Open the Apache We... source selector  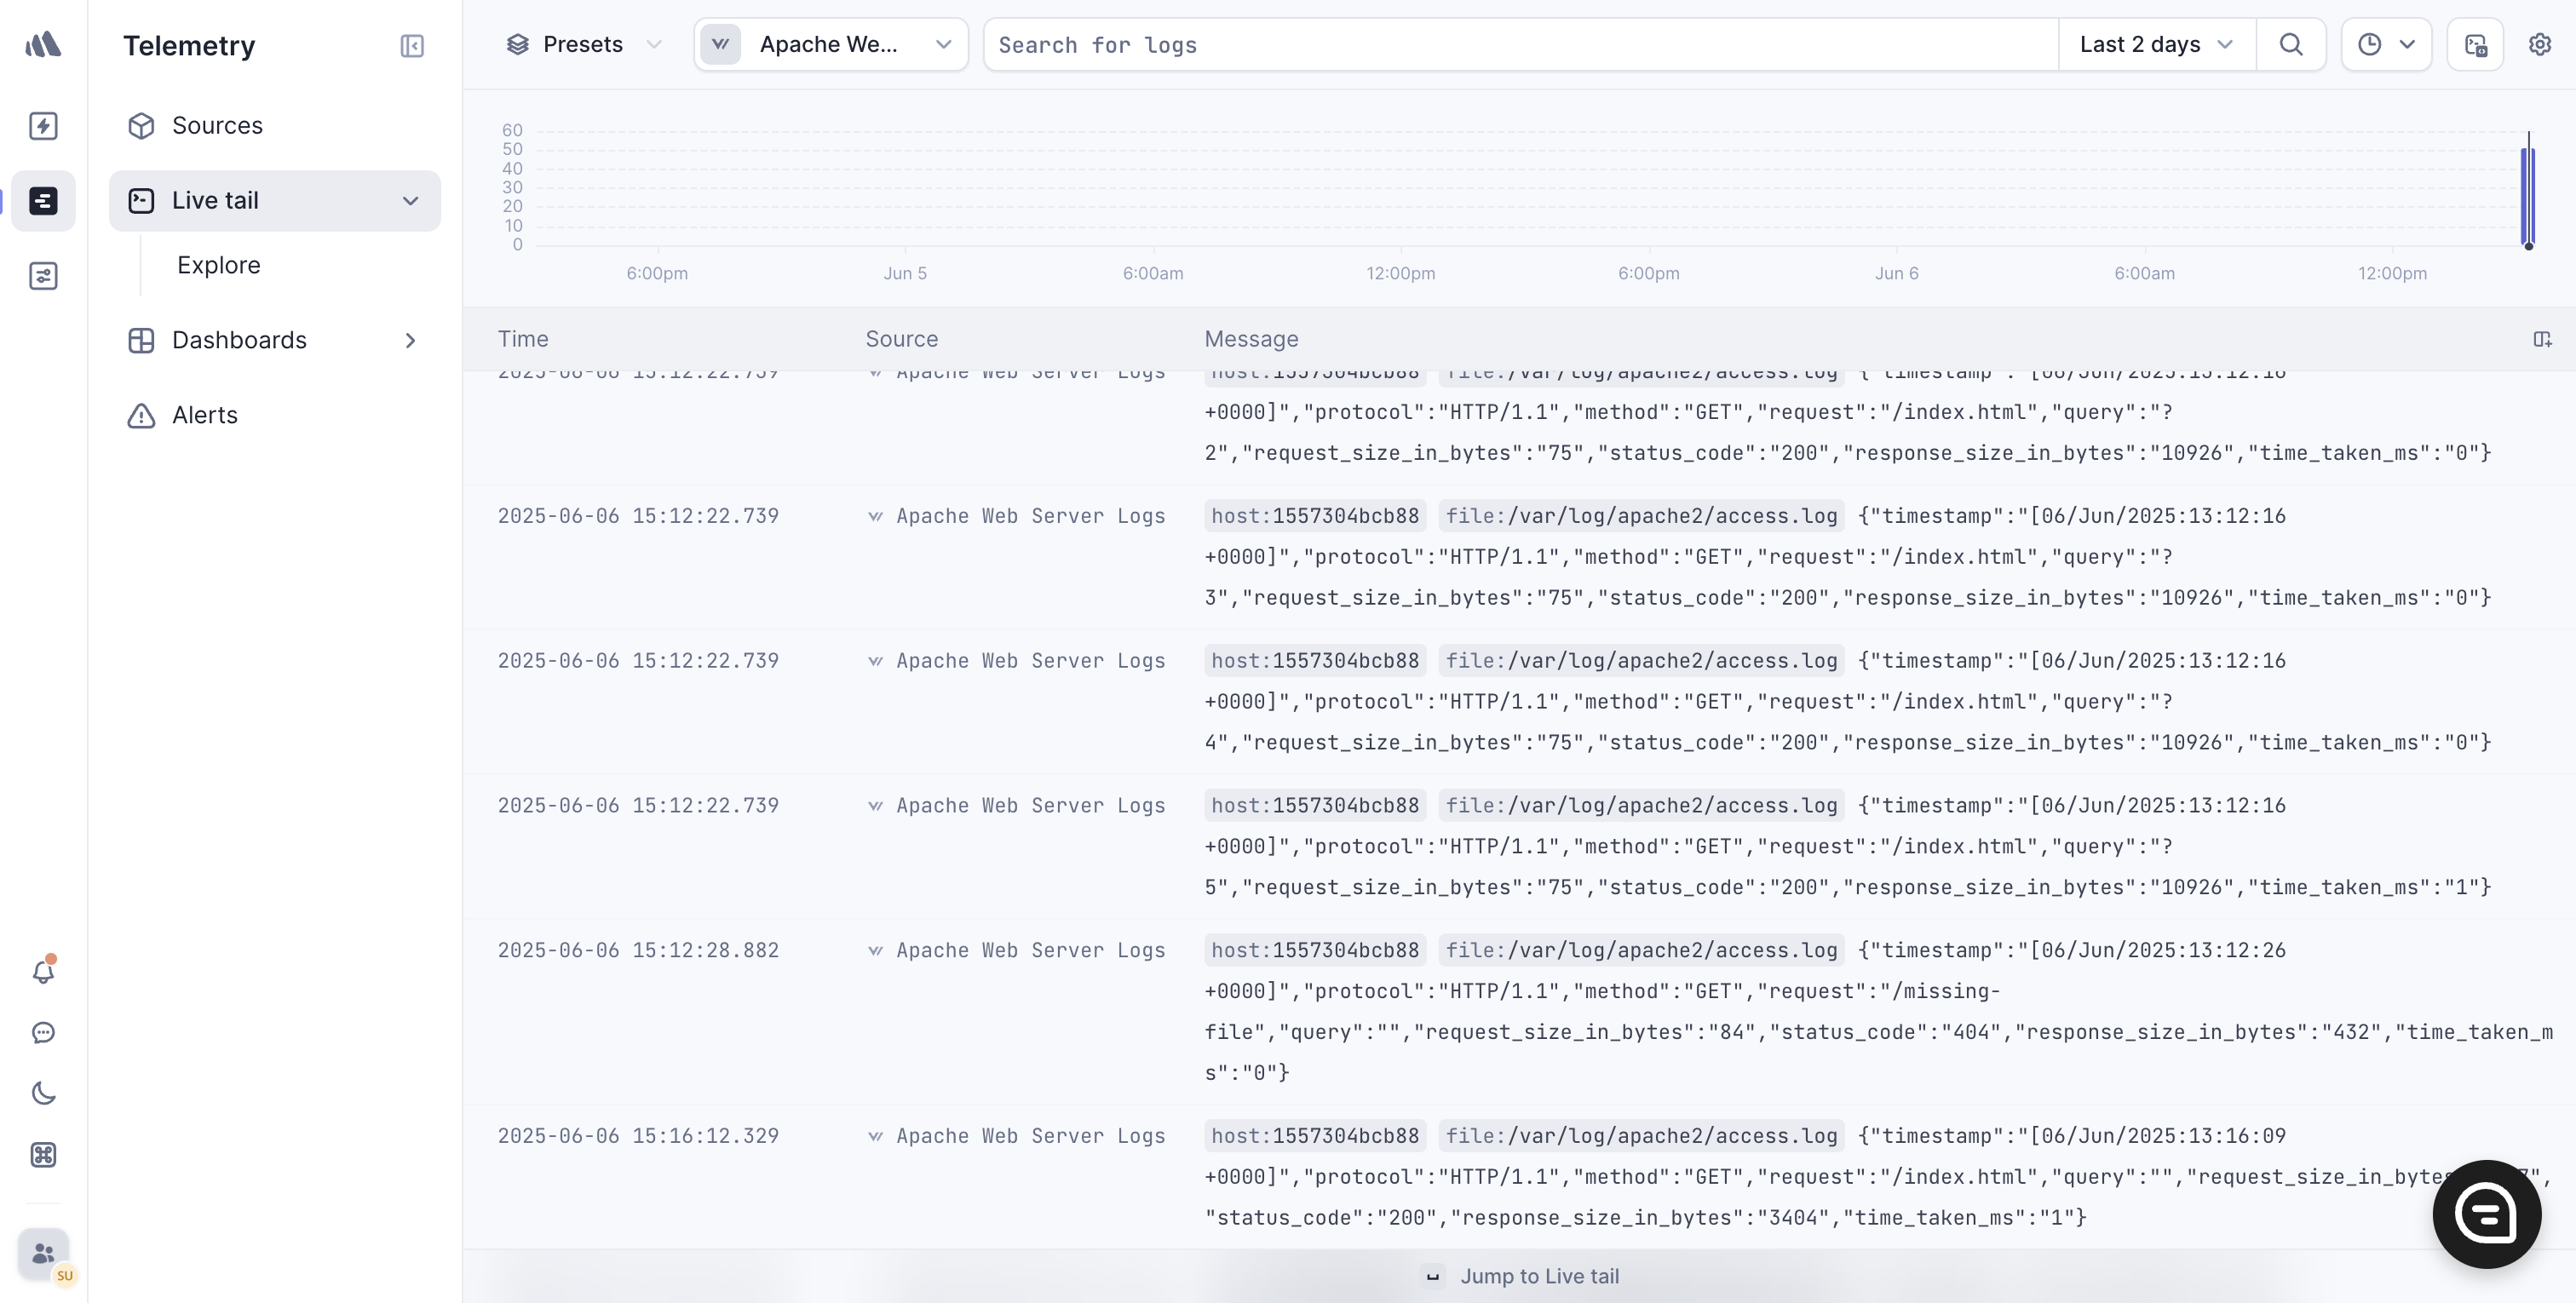point(830,45)
